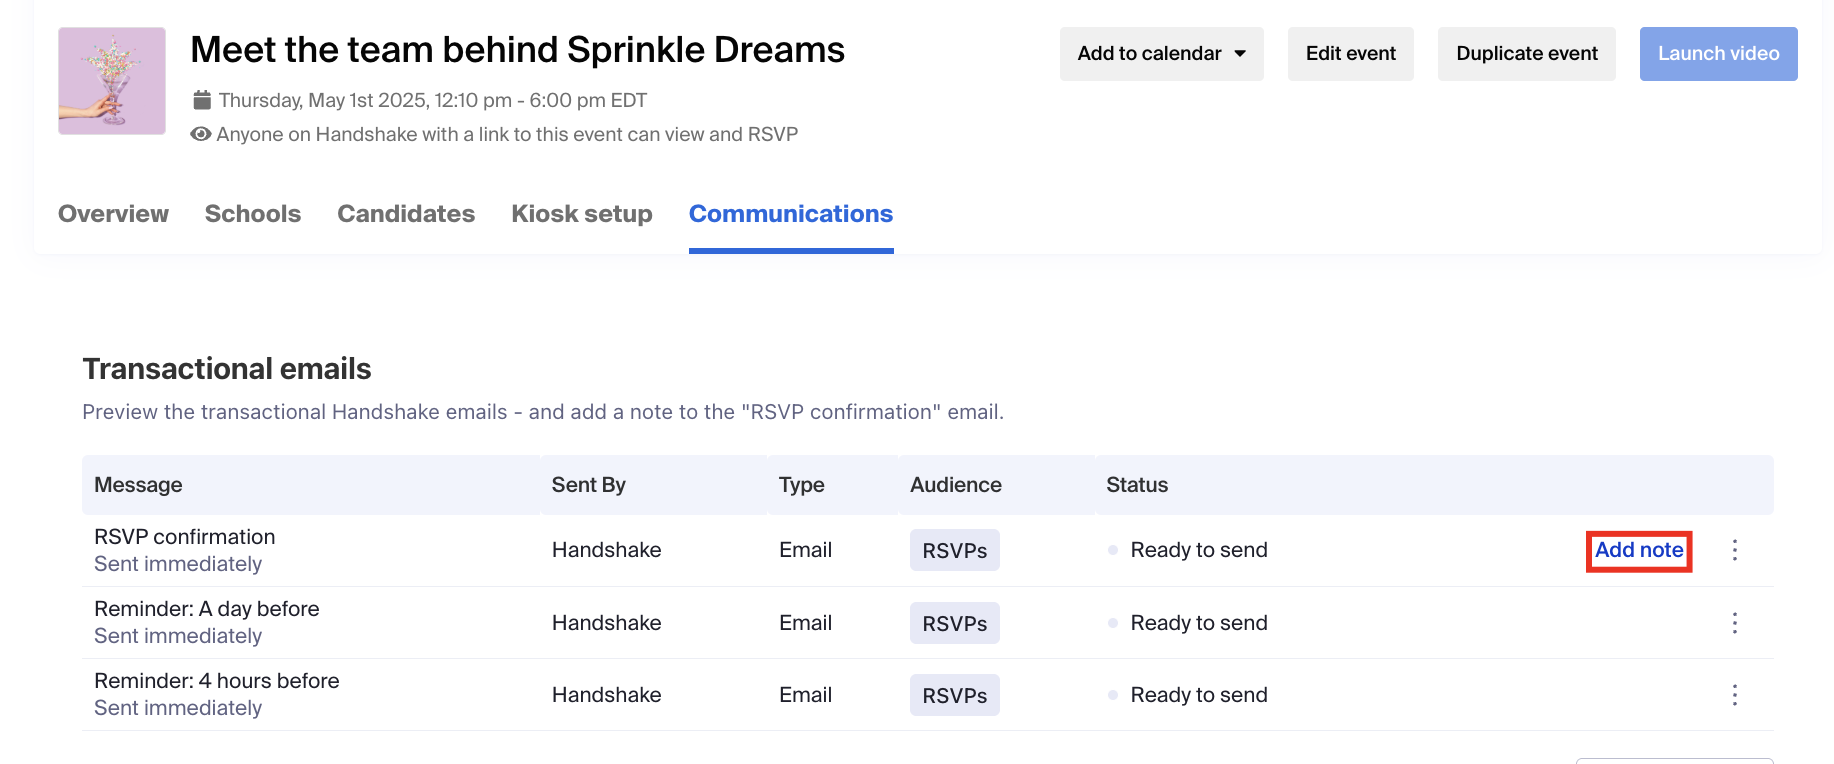Click Handshake sender in RSVP confirmation row
This screenshot has width=1834, height=764.
point(607,550)
